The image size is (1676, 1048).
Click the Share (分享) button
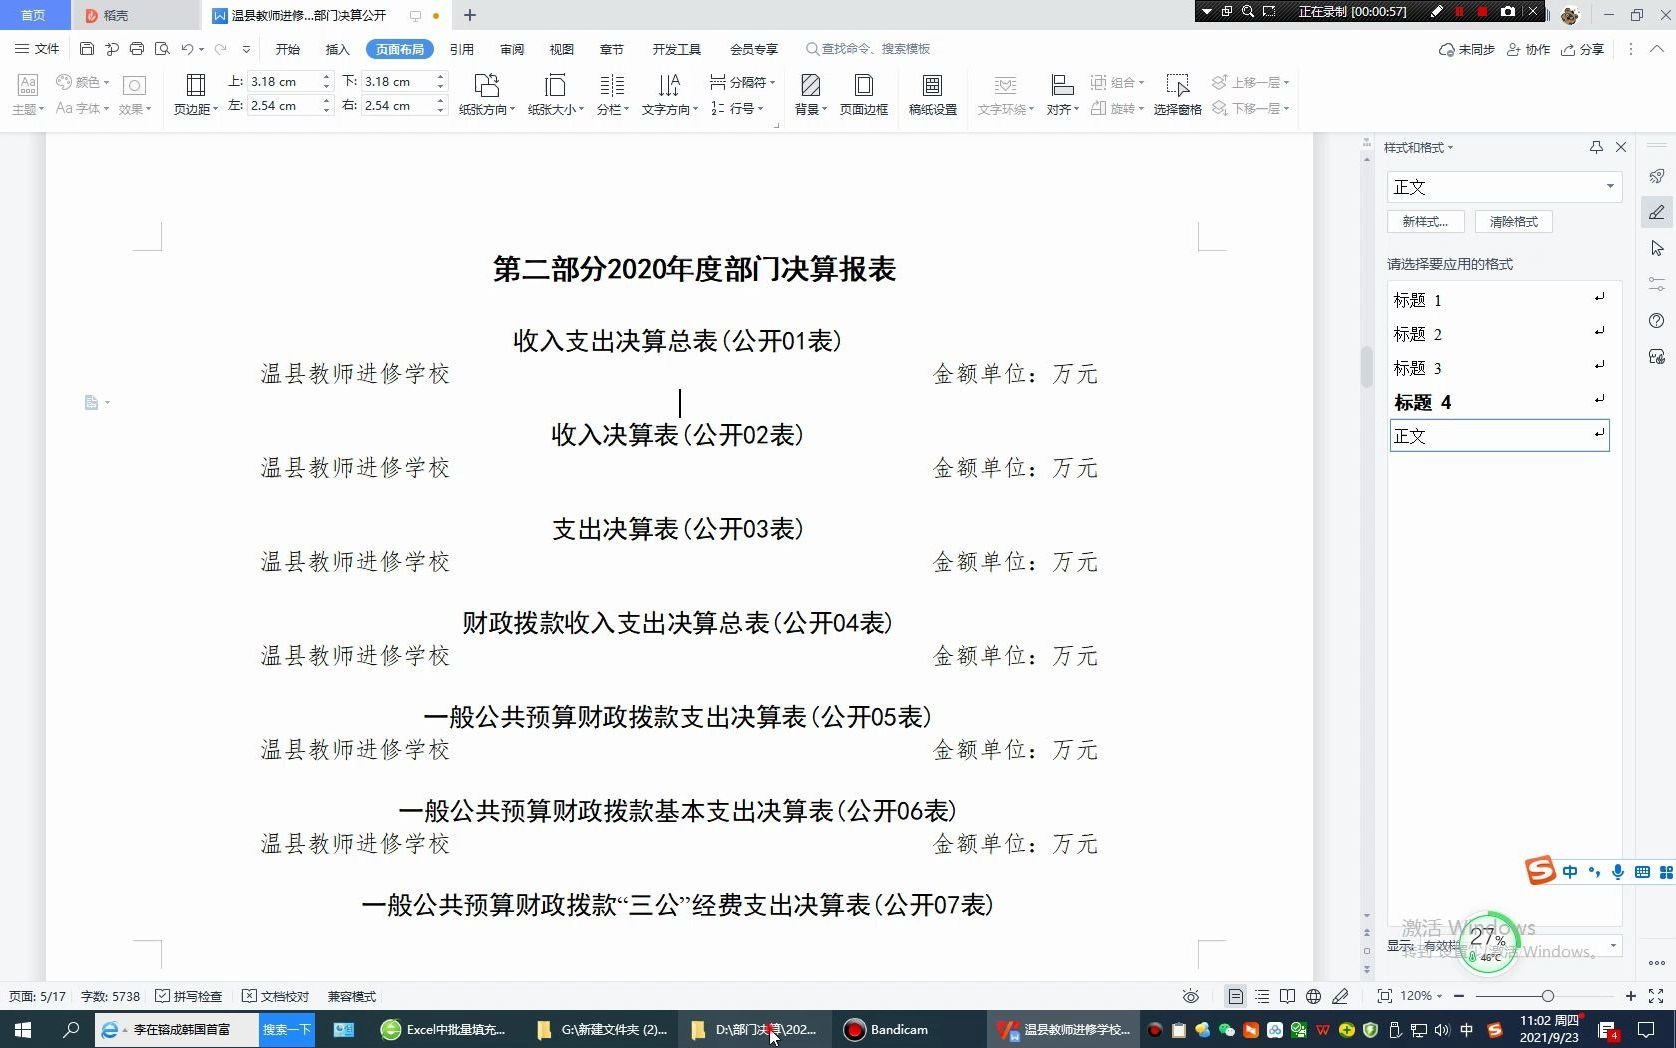[1583, 49]
